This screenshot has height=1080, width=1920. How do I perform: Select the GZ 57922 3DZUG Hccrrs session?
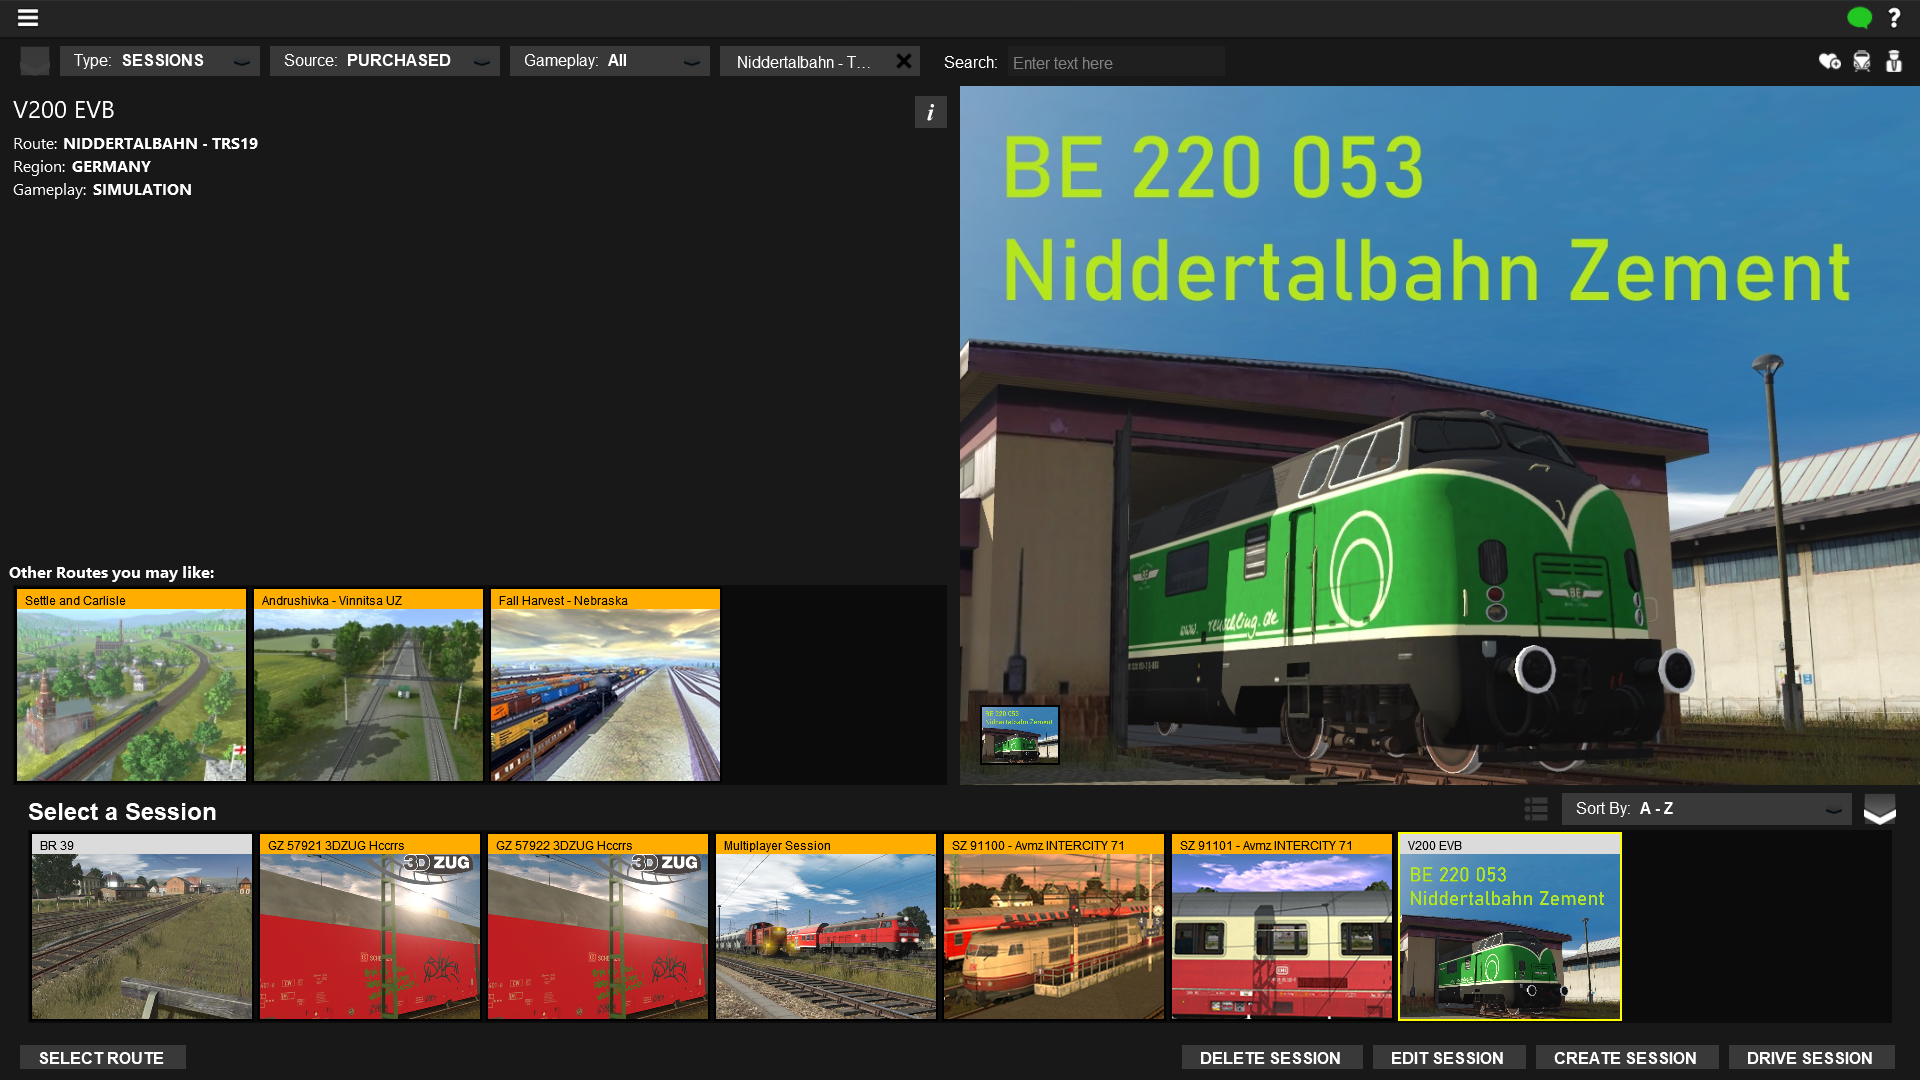(598, 927)
